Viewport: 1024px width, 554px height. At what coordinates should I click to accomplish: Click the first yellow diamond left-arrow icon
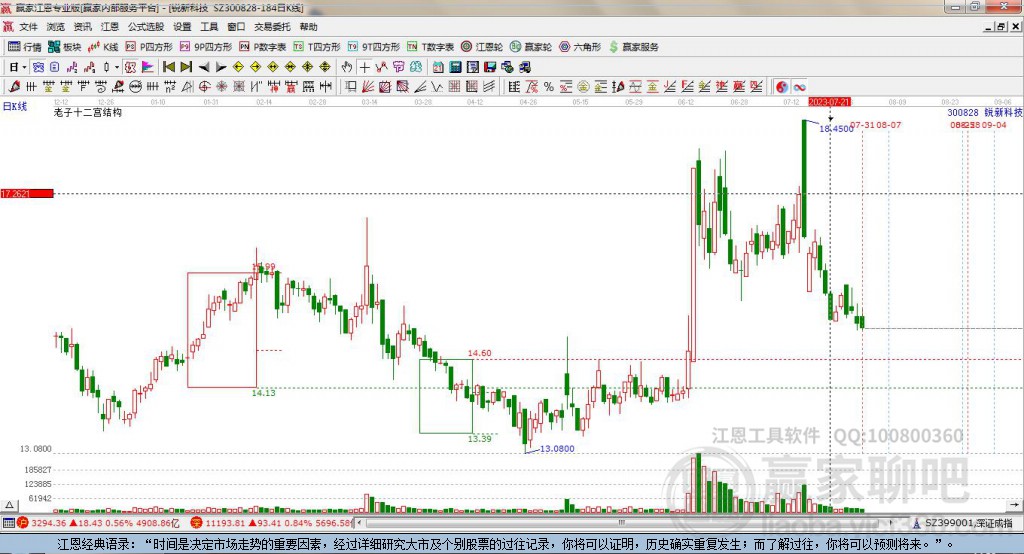pos(238,67)
